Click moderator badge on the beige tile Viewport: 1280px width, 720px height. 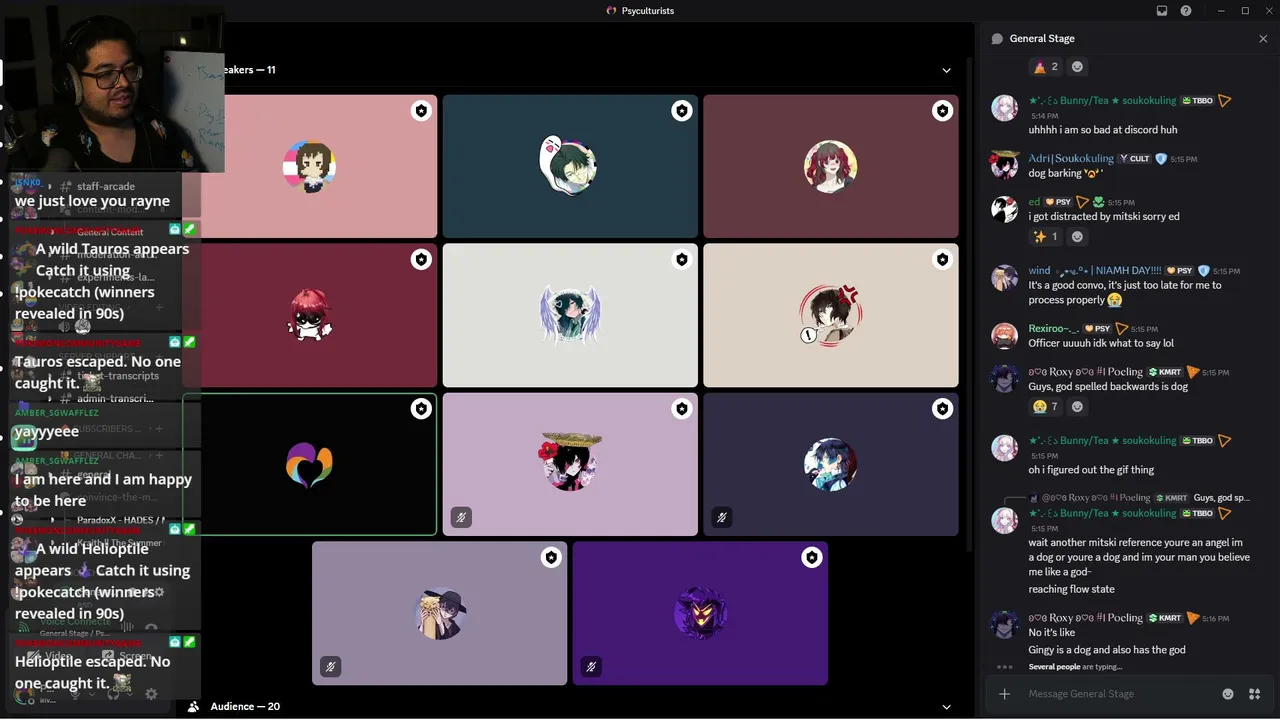pyautogui.click(x=942, y=260)
